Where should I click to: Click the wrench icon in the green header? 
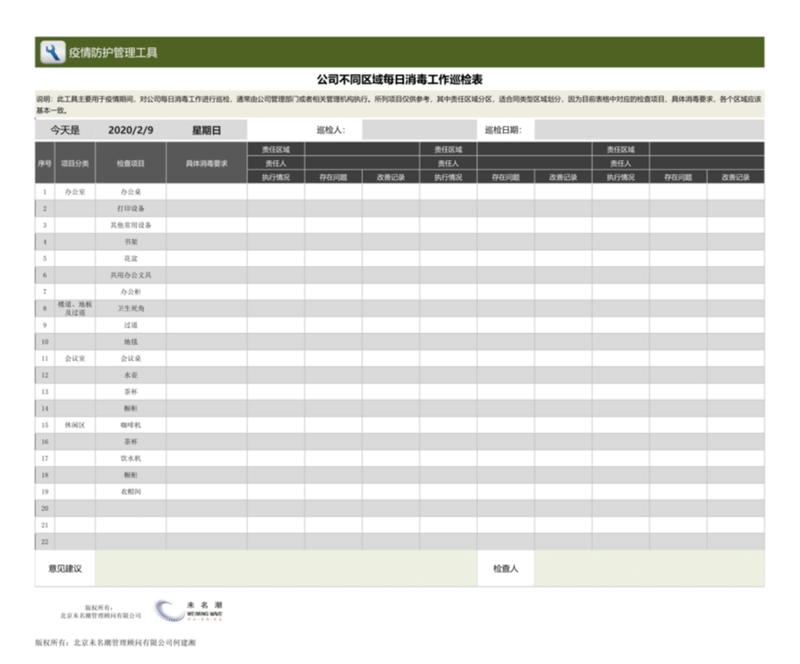(x=52, y=52)
